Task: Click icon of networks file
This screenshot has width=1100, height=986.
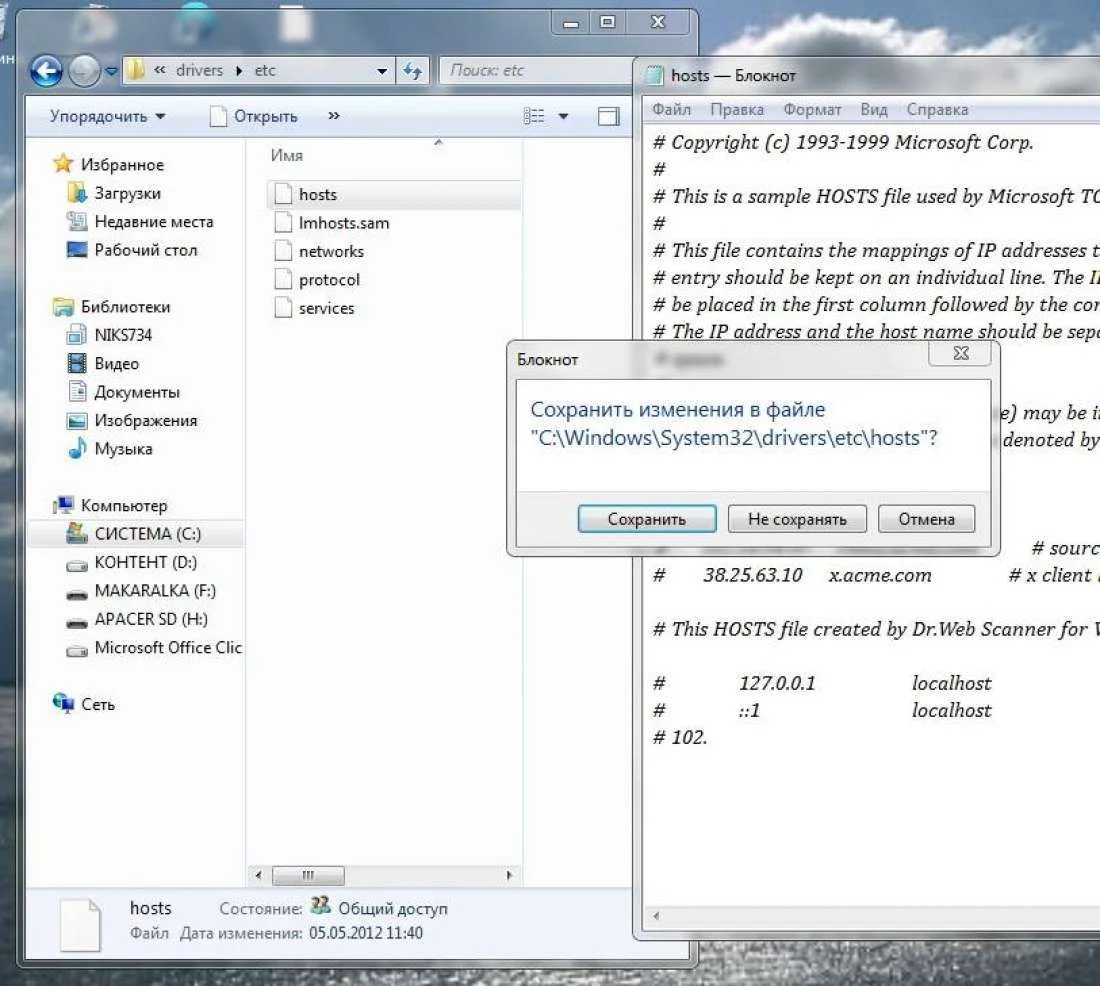Action: point(283,251)
